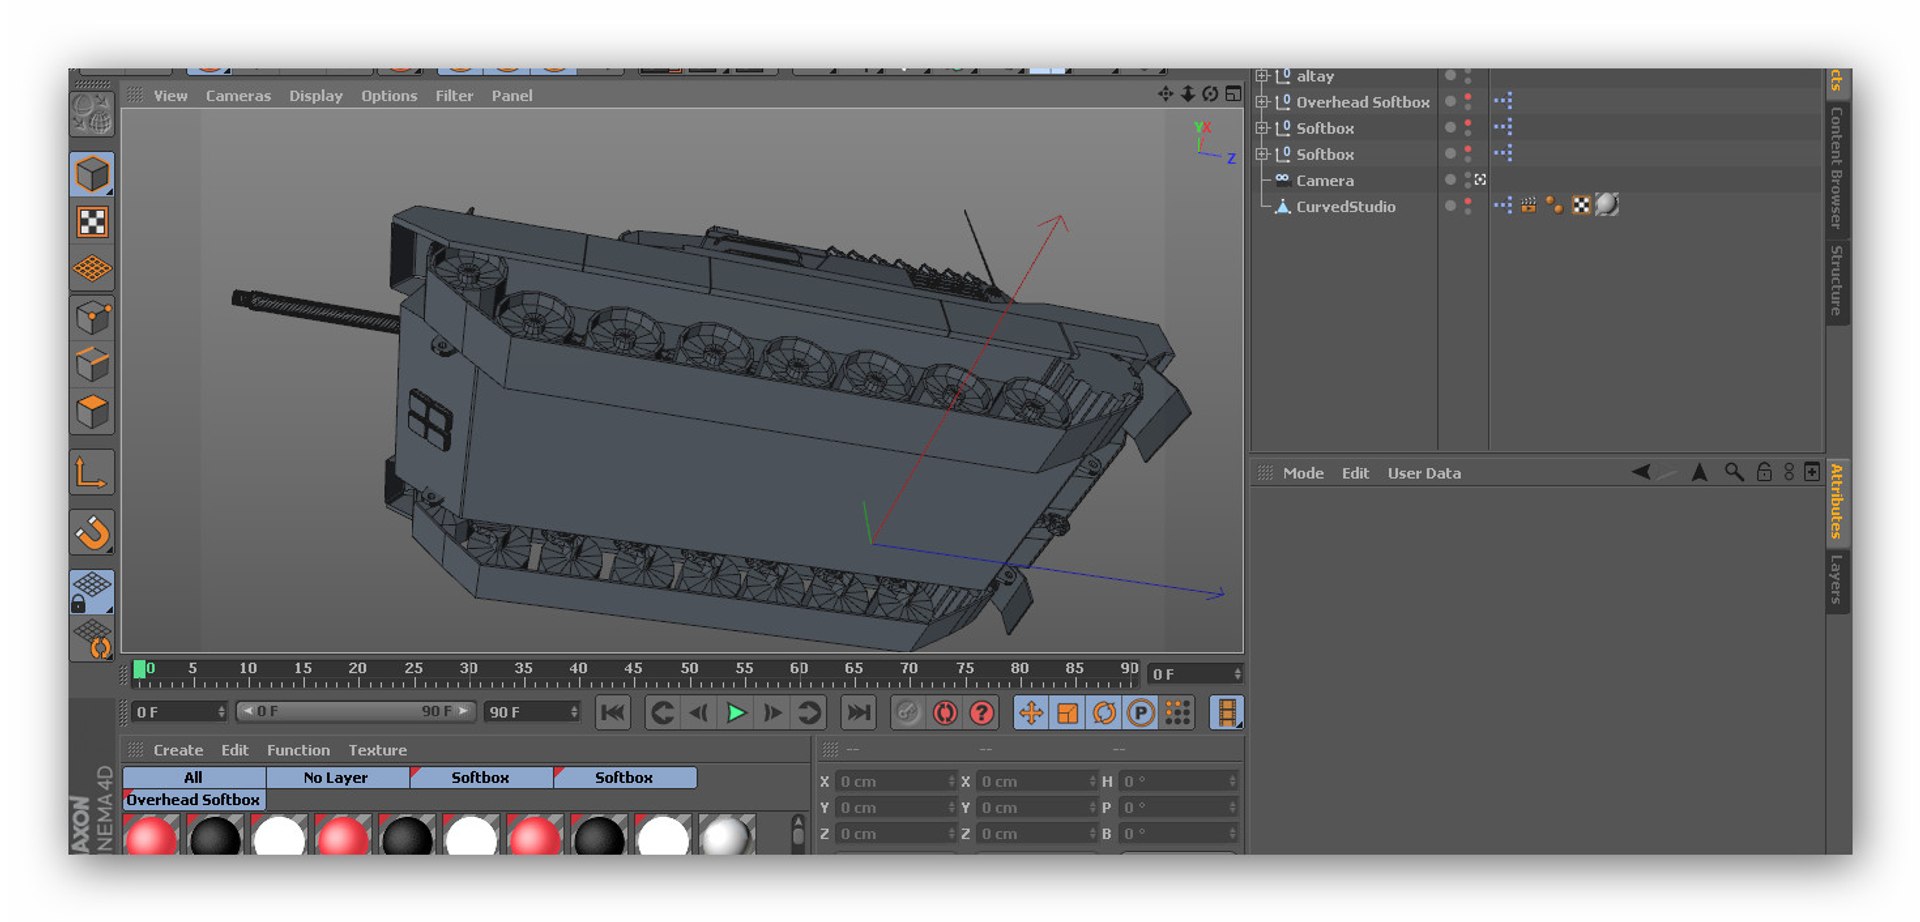Open the material manager Create menu
The image size is (1920, 922).
click(178, 750)
